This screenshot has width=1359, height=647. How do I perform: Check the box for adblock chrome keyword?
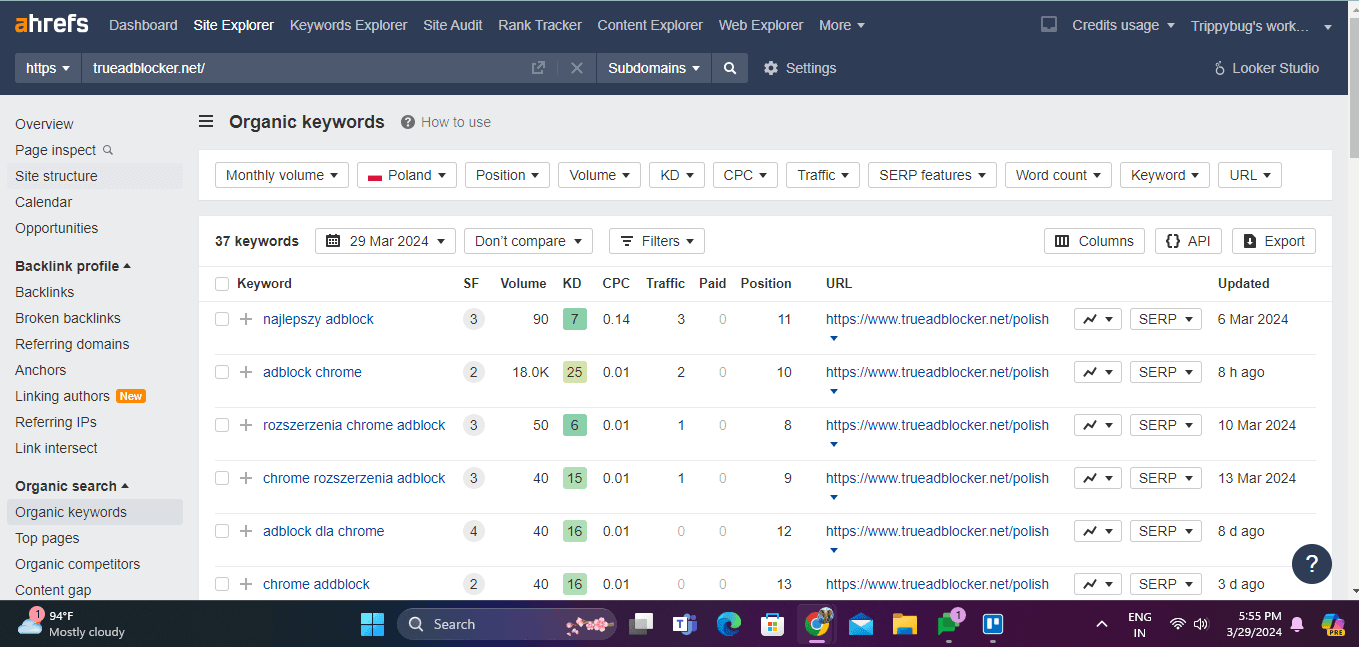[x=222, y=372]
